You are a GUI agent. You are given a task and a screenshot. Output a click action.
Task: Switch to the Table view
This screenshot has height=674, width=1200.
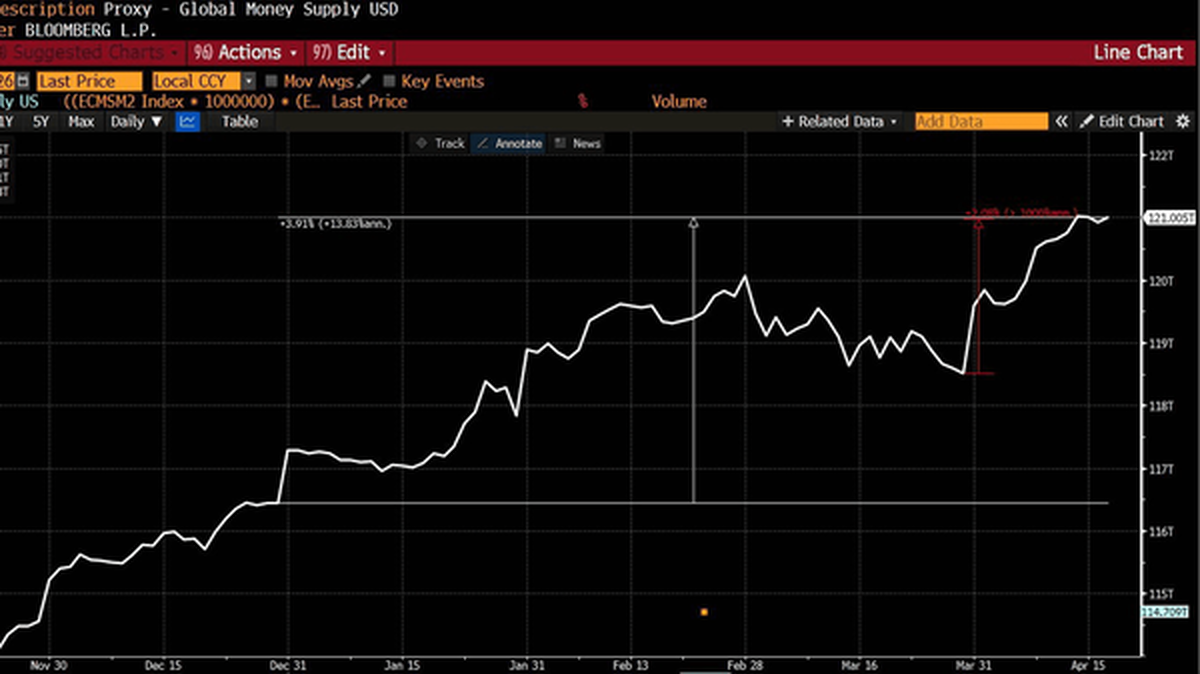[x=239, y=121]
